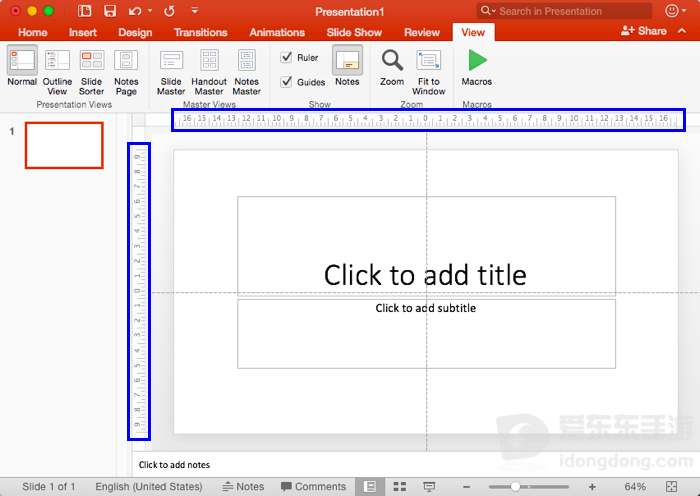Click the 64% zoom level
The height and width of the screenshot is (496, 700).
pyautogui.click(x=635, y=487)
